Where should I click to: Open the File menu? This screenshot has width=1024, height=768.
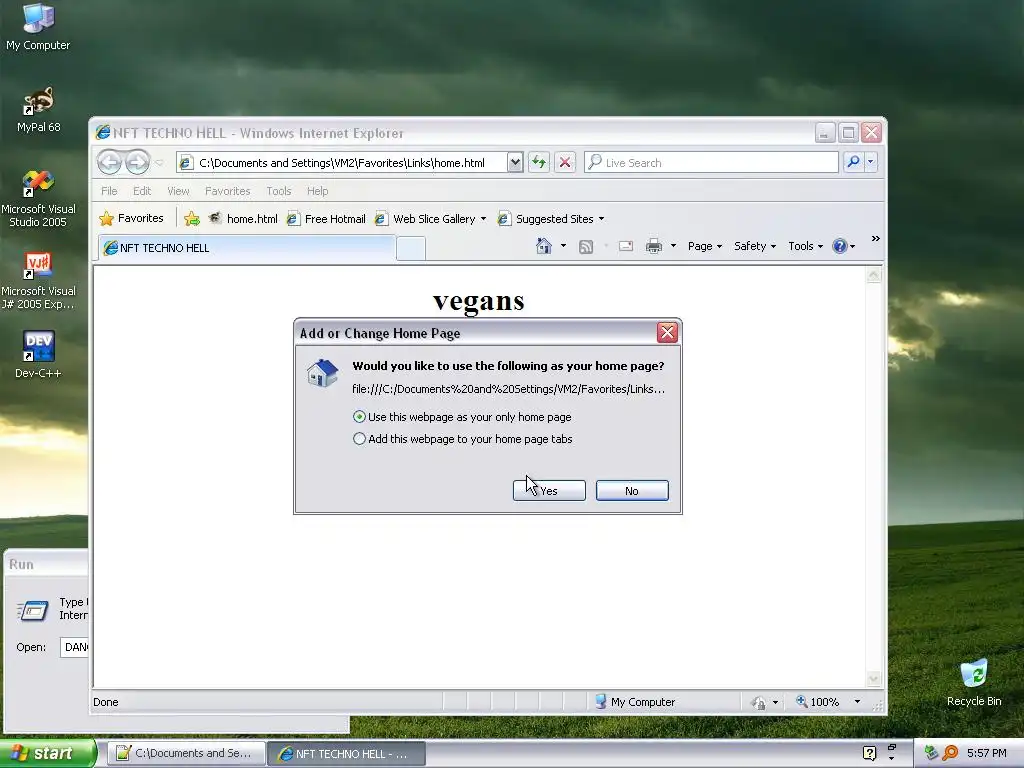109,191
